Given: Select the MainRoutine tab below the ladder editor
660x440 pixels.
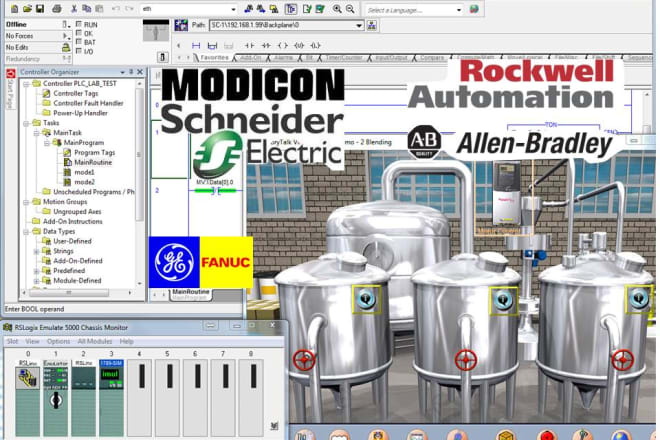Looking at the screenshot, I should [x=191, y=292].
